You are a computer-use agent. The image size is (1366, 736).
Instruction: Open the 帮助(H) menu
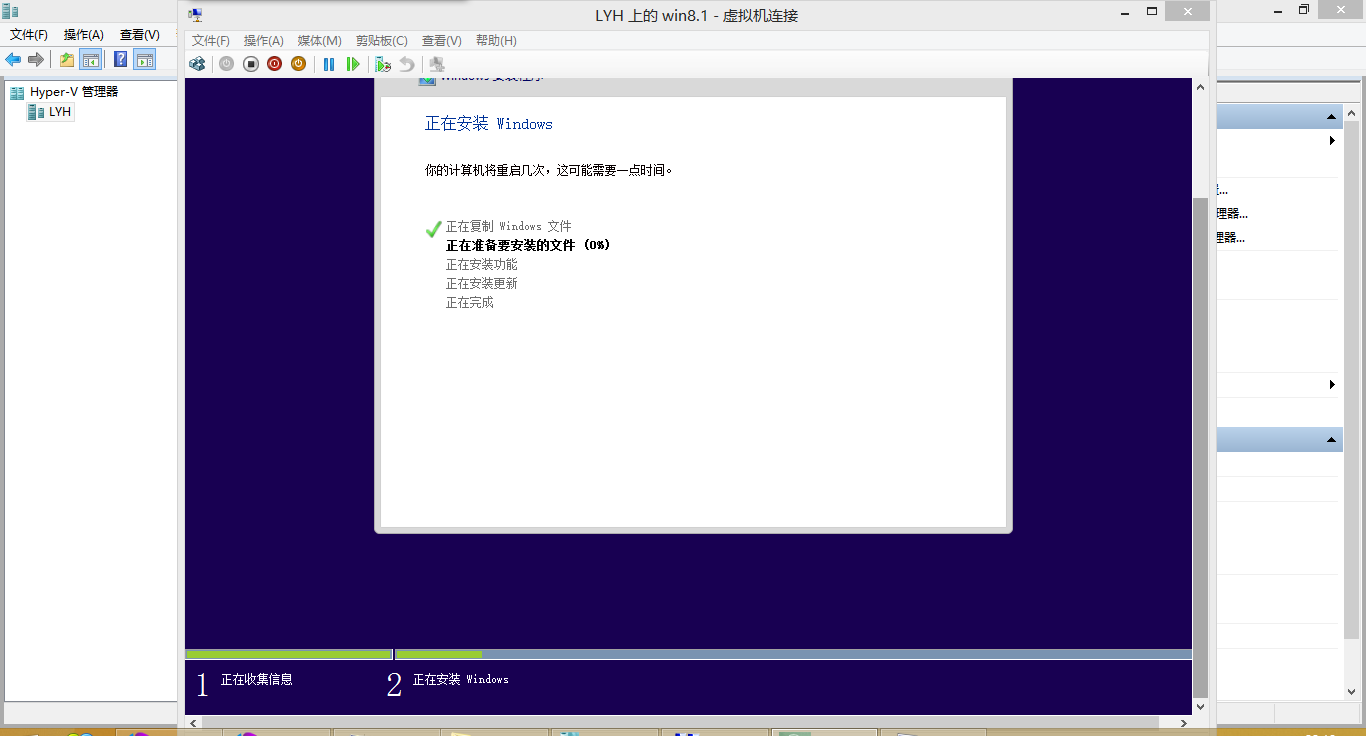point(496,41)
